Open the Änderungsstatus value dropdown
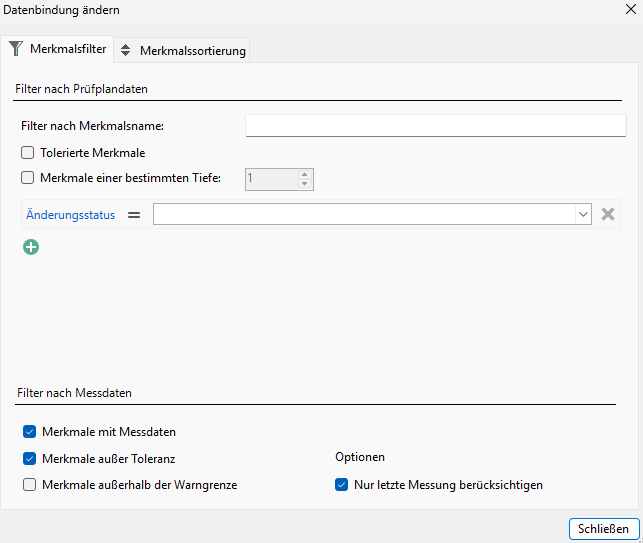This screenshot has width=643, height=543. pyautogui.click(x=583, y=214)
